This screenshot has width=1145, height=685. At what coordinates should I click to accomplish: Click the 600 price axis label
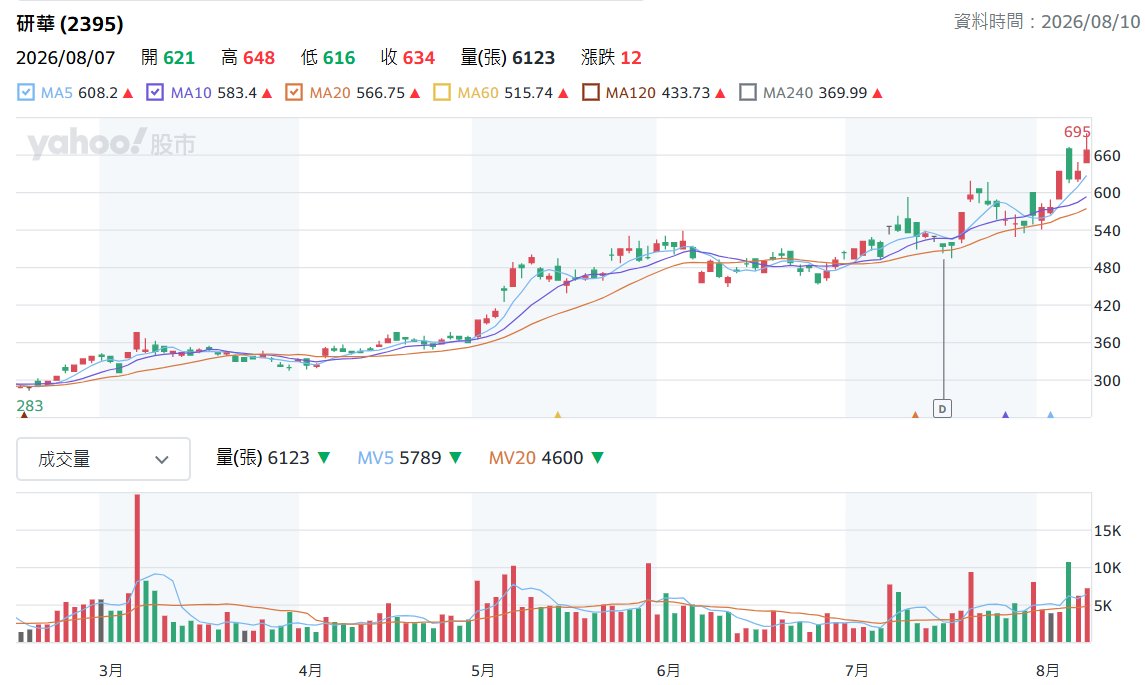pos(1107,193)
